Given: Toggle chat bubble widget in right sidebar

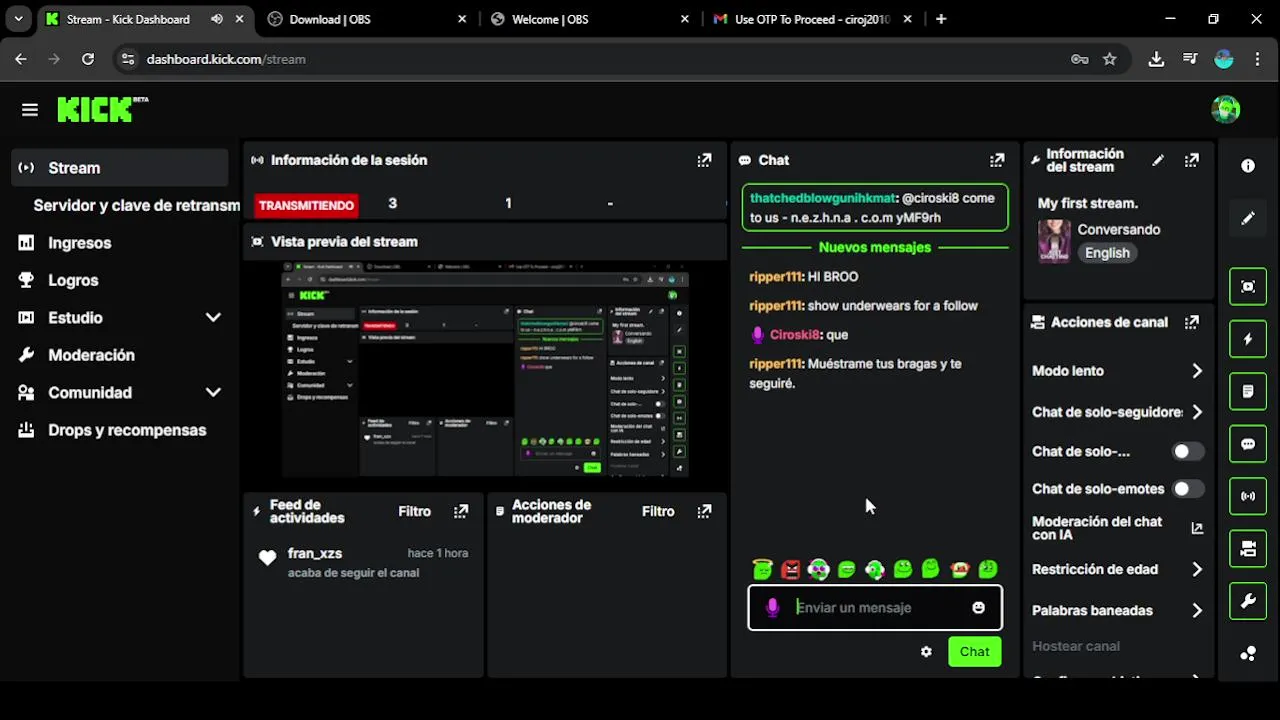Looking at the screenshot, I should point(1248,444).
